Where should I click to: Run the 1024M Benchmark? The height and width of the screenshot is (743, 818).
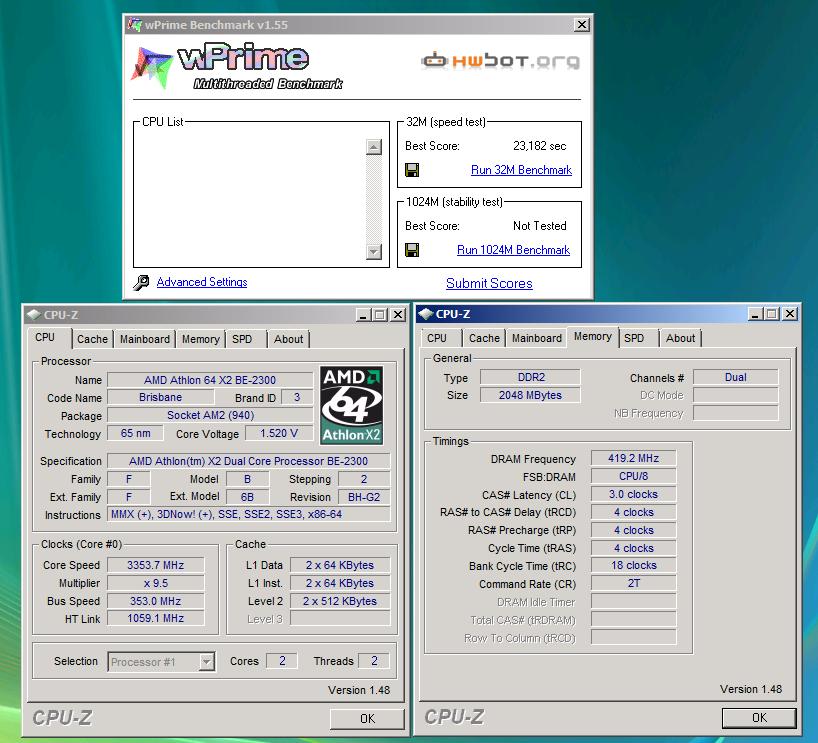(513, 250)
